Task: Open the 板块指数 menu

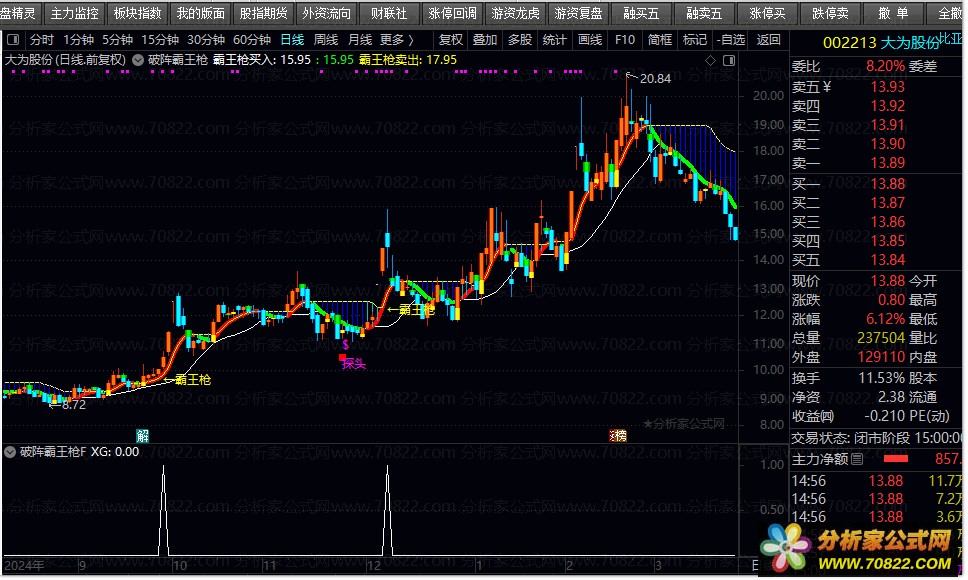Action: click(138, 13)
